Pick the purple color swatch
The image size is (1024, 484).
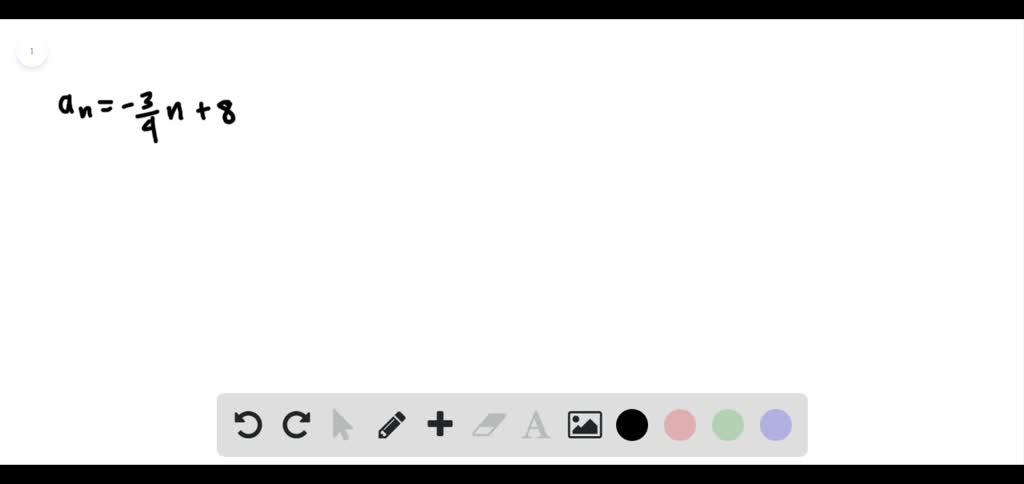click(x=776, y=425)
